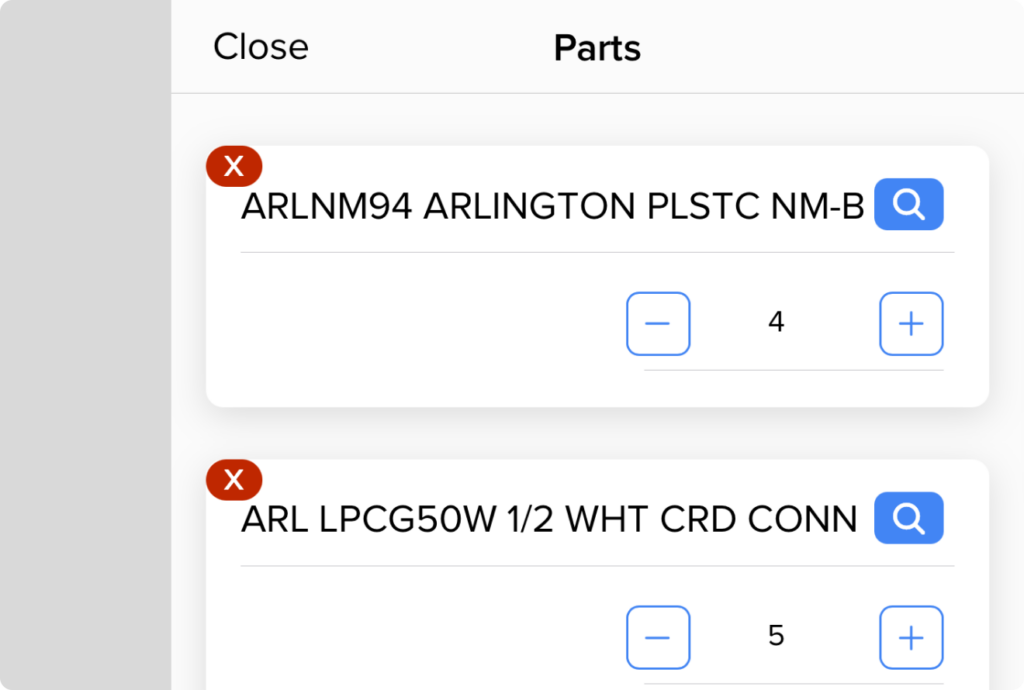Edit the ARLNM94 ARLINGTON PLSTC NM-B name field
Viewport: 1024px width, 690px height.
(552, 207)
